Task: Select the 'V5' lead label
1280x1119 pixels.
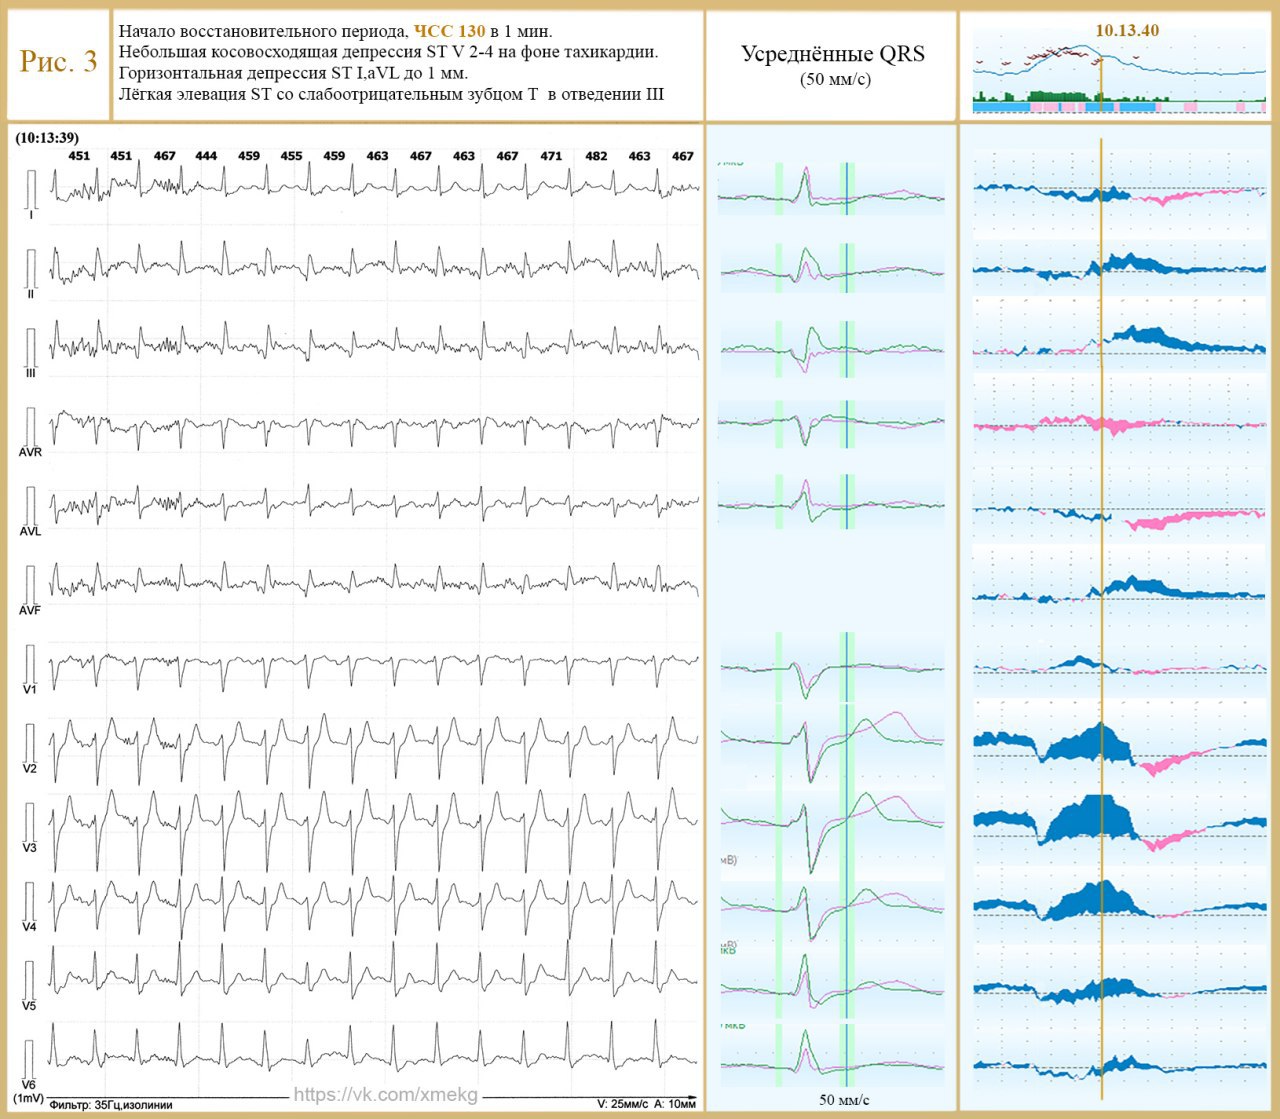Action: (30, 1006)
